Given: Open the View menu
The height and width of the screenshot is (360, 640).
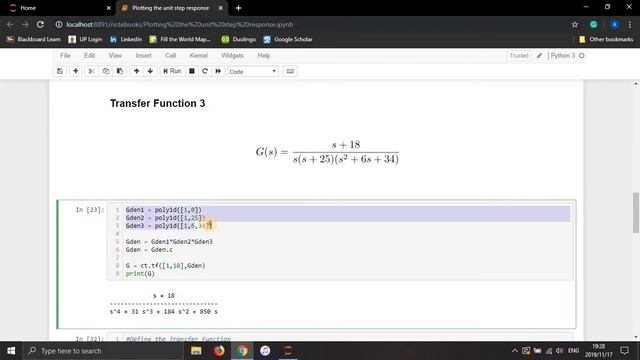Looking at the screenshot, I should coord(115,56).
